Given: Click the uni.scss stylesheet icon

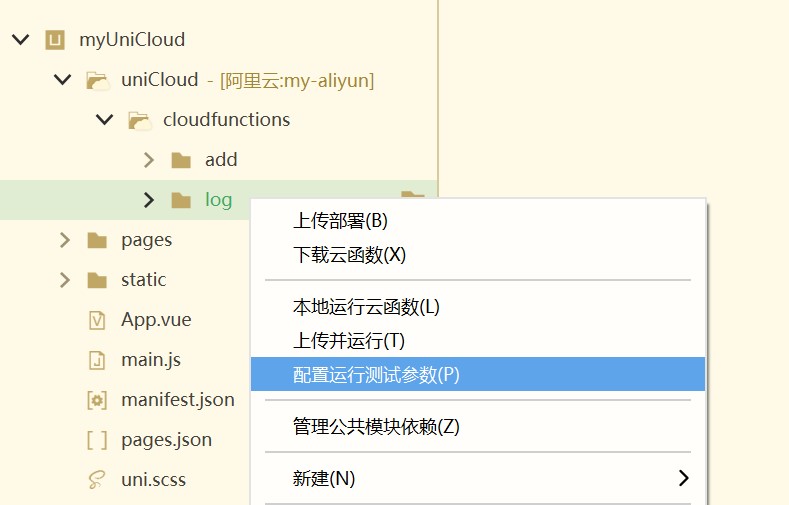Looking at the screenshot, I should [x=97, y=480].
